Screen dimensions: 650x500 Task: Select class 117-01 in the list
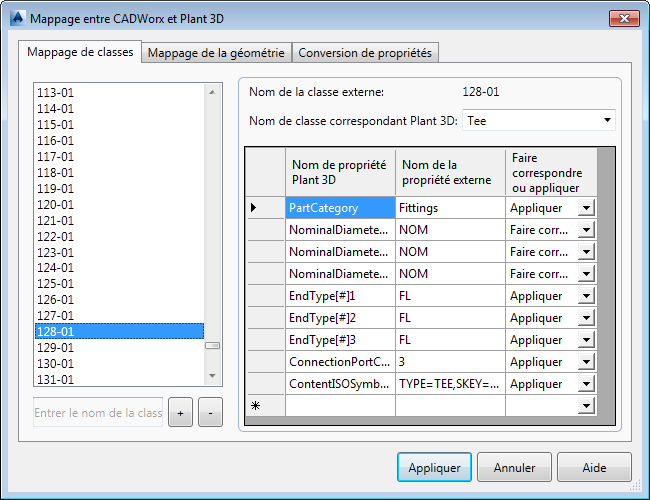click(x=119, y=157)
